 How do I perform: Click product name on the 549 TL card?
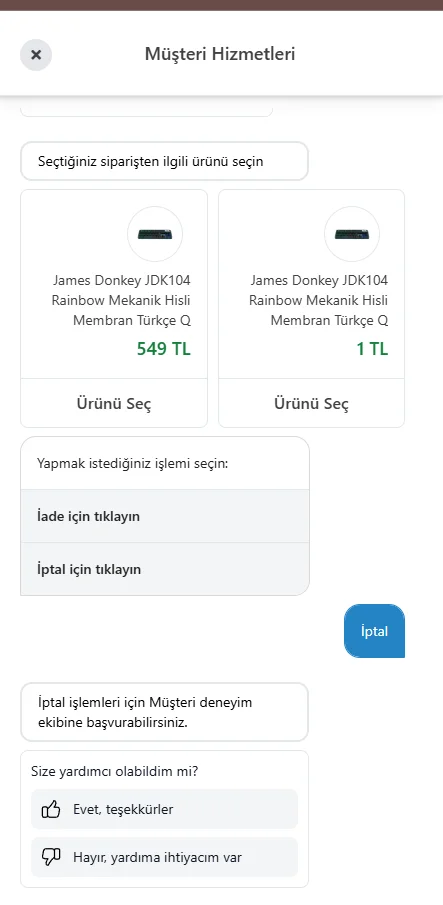point(121,300)
